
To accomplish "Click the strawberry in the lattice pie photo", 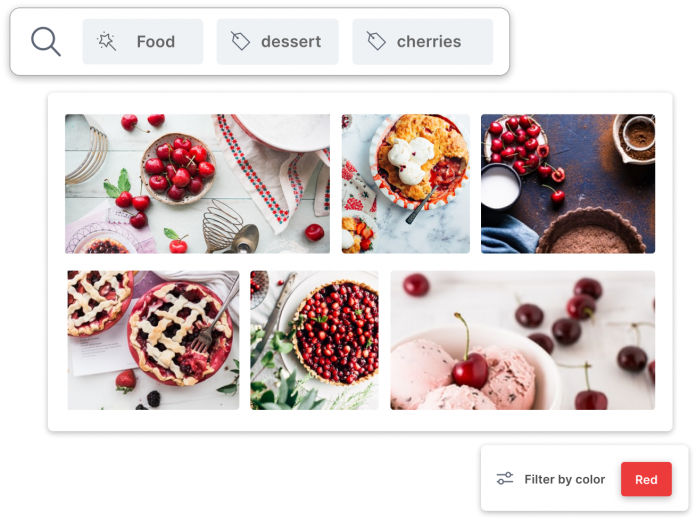I will pyautogui.click(x=125, y=380).
